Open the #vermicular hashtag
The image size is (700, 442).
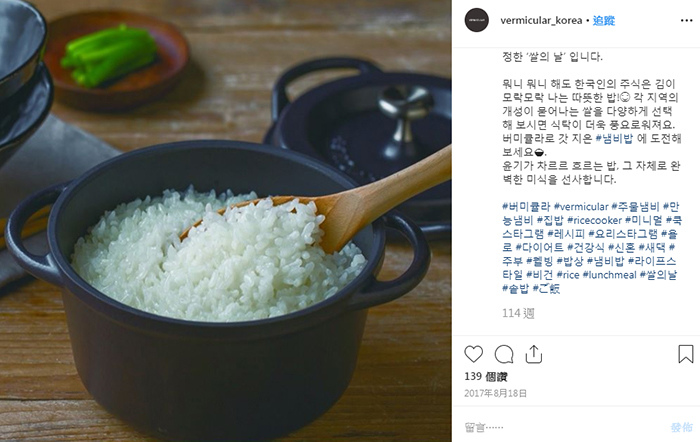pos(581,207)
